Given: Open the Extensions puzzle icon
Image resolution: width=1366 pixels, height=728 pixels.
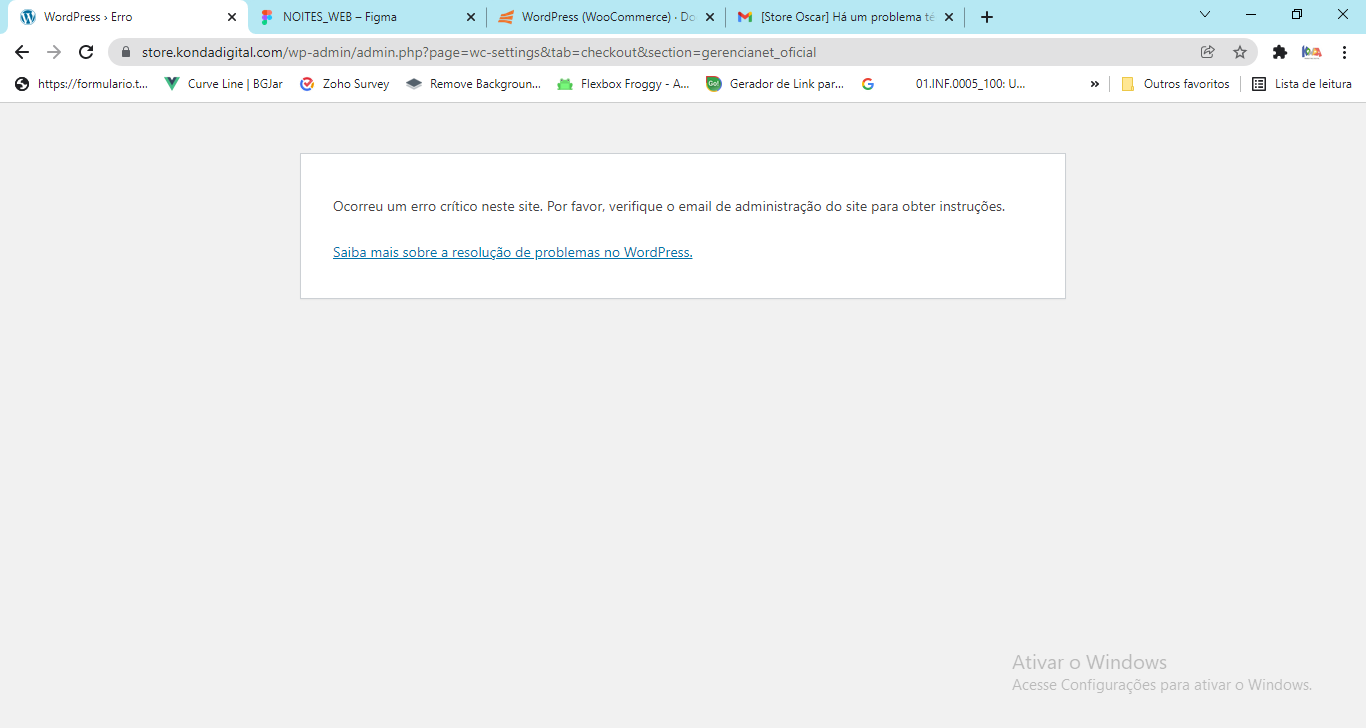Looking at the screenshot, I should [1279, 52].
